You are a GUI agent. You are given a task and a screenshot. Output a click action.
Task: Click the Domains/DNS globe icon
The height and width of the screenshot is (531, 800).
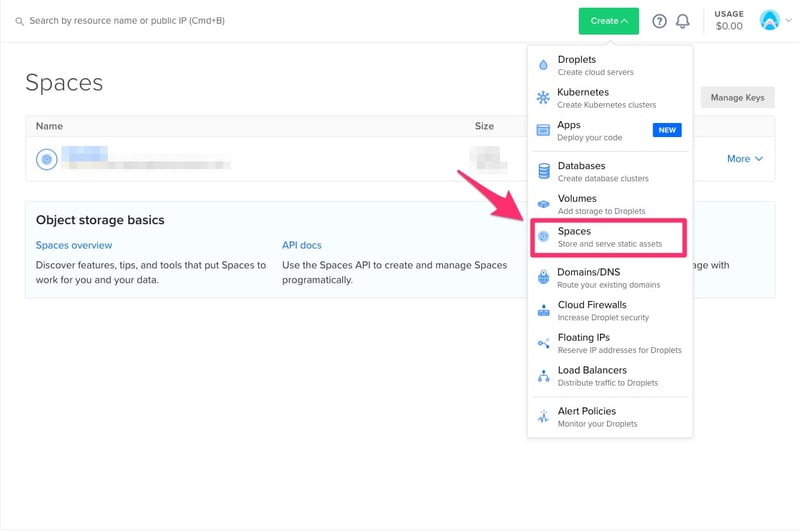(x=543, y=277)
